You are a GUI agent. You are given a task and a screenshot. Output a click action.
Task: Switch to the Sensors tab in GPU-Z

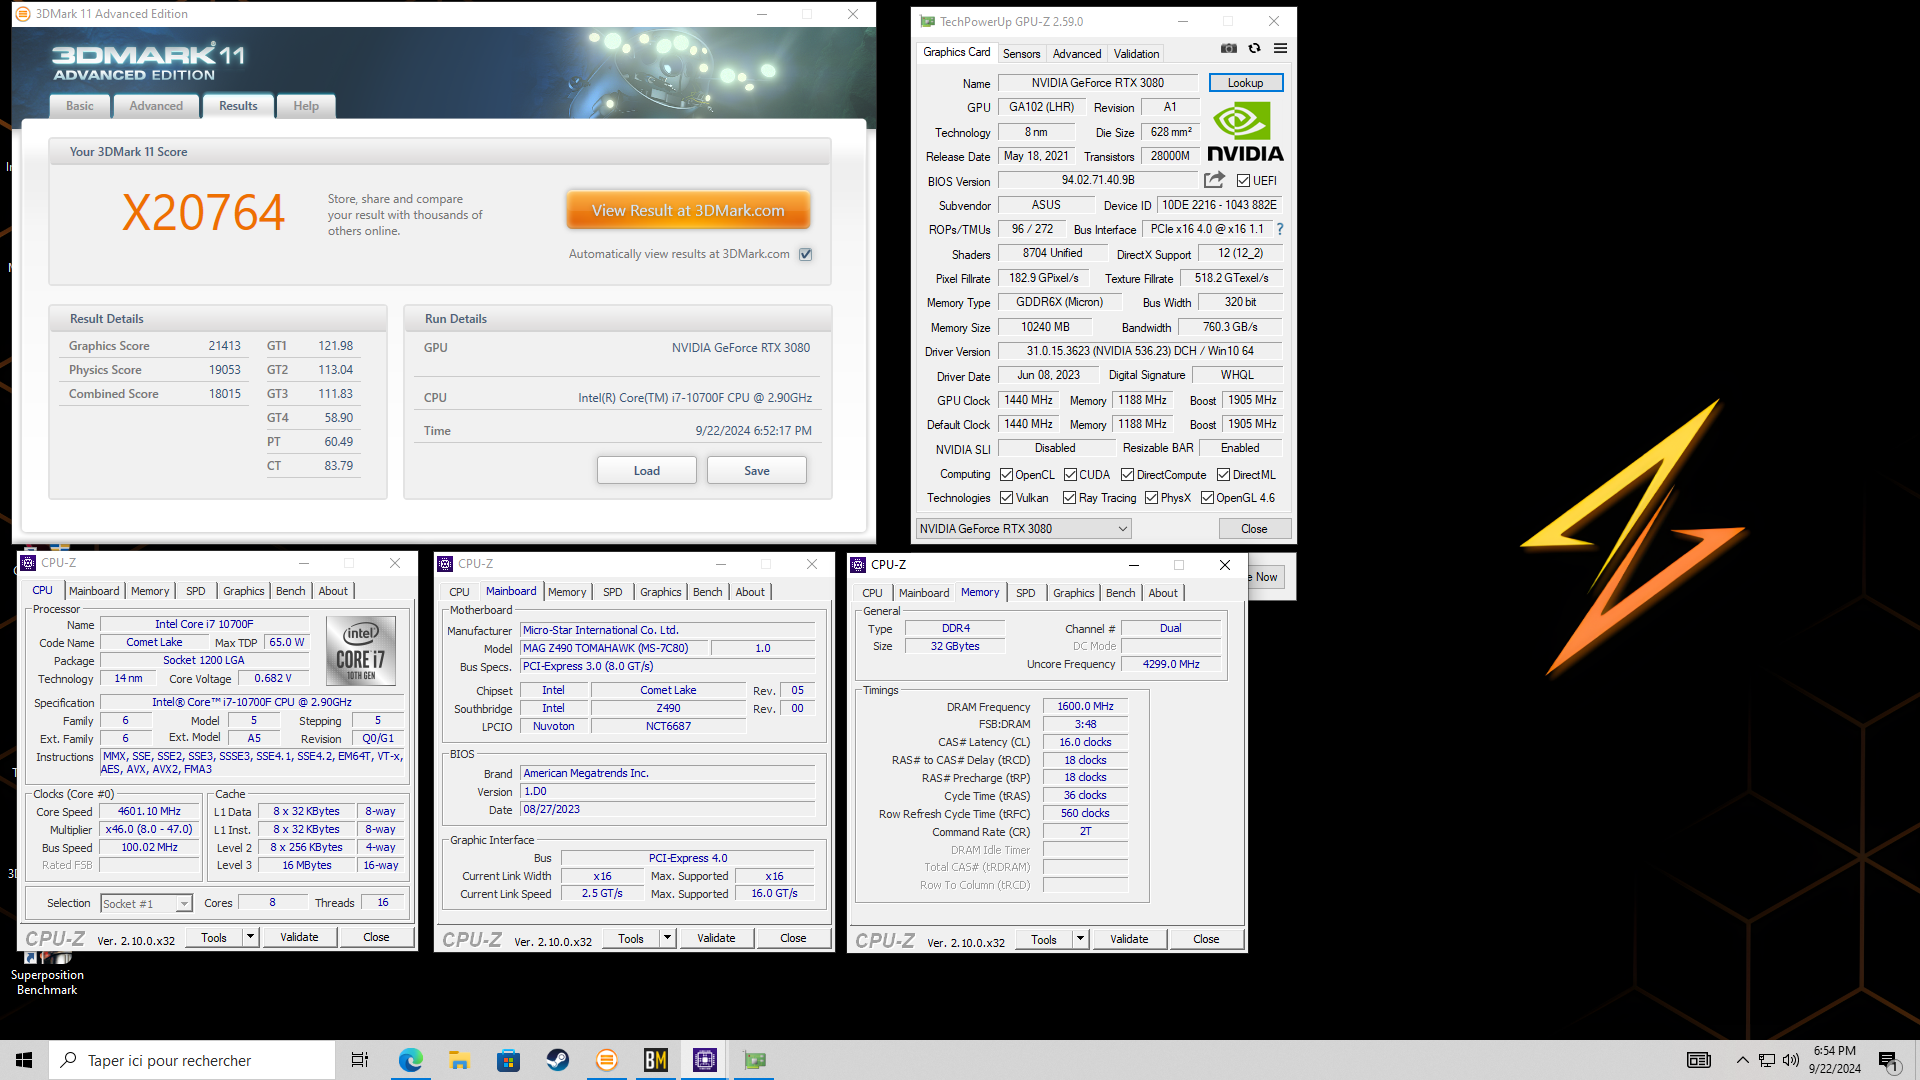(1021, 54)
